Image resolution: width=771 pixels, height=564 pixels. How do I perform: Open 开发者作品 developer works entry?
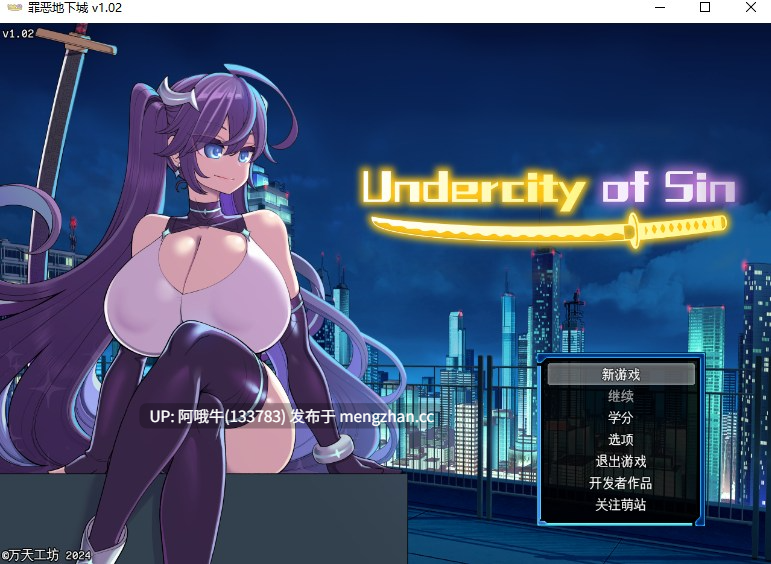[x=621, y=483]
